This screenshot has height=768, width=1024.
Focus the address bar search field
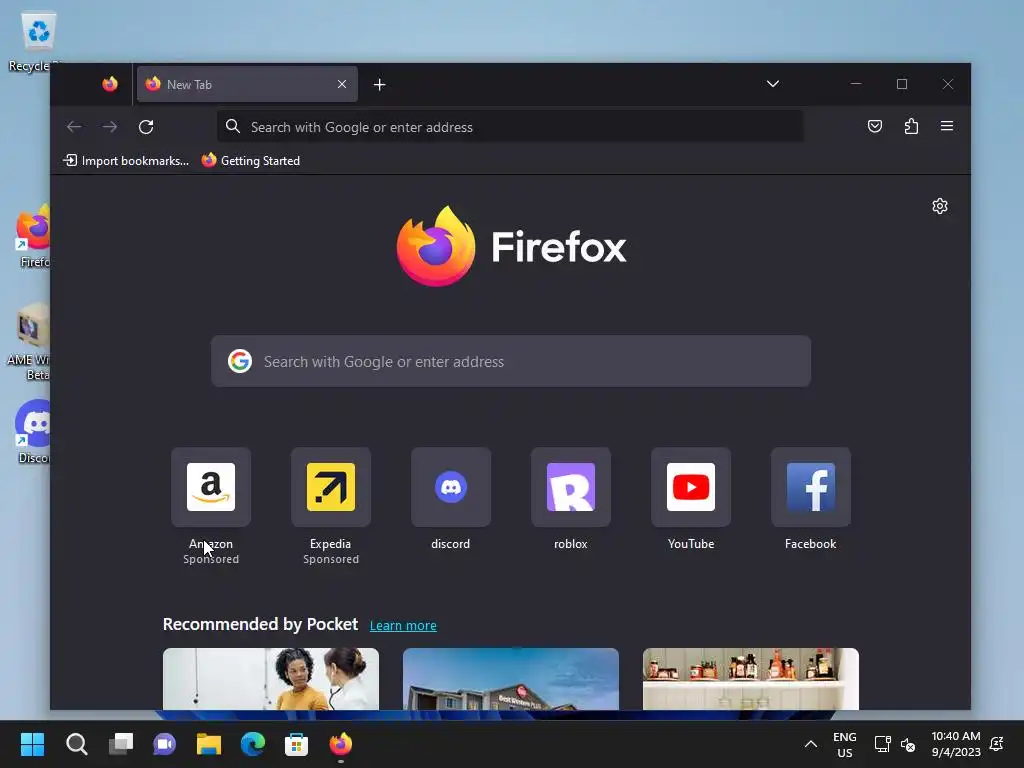(x=510, y=127)
